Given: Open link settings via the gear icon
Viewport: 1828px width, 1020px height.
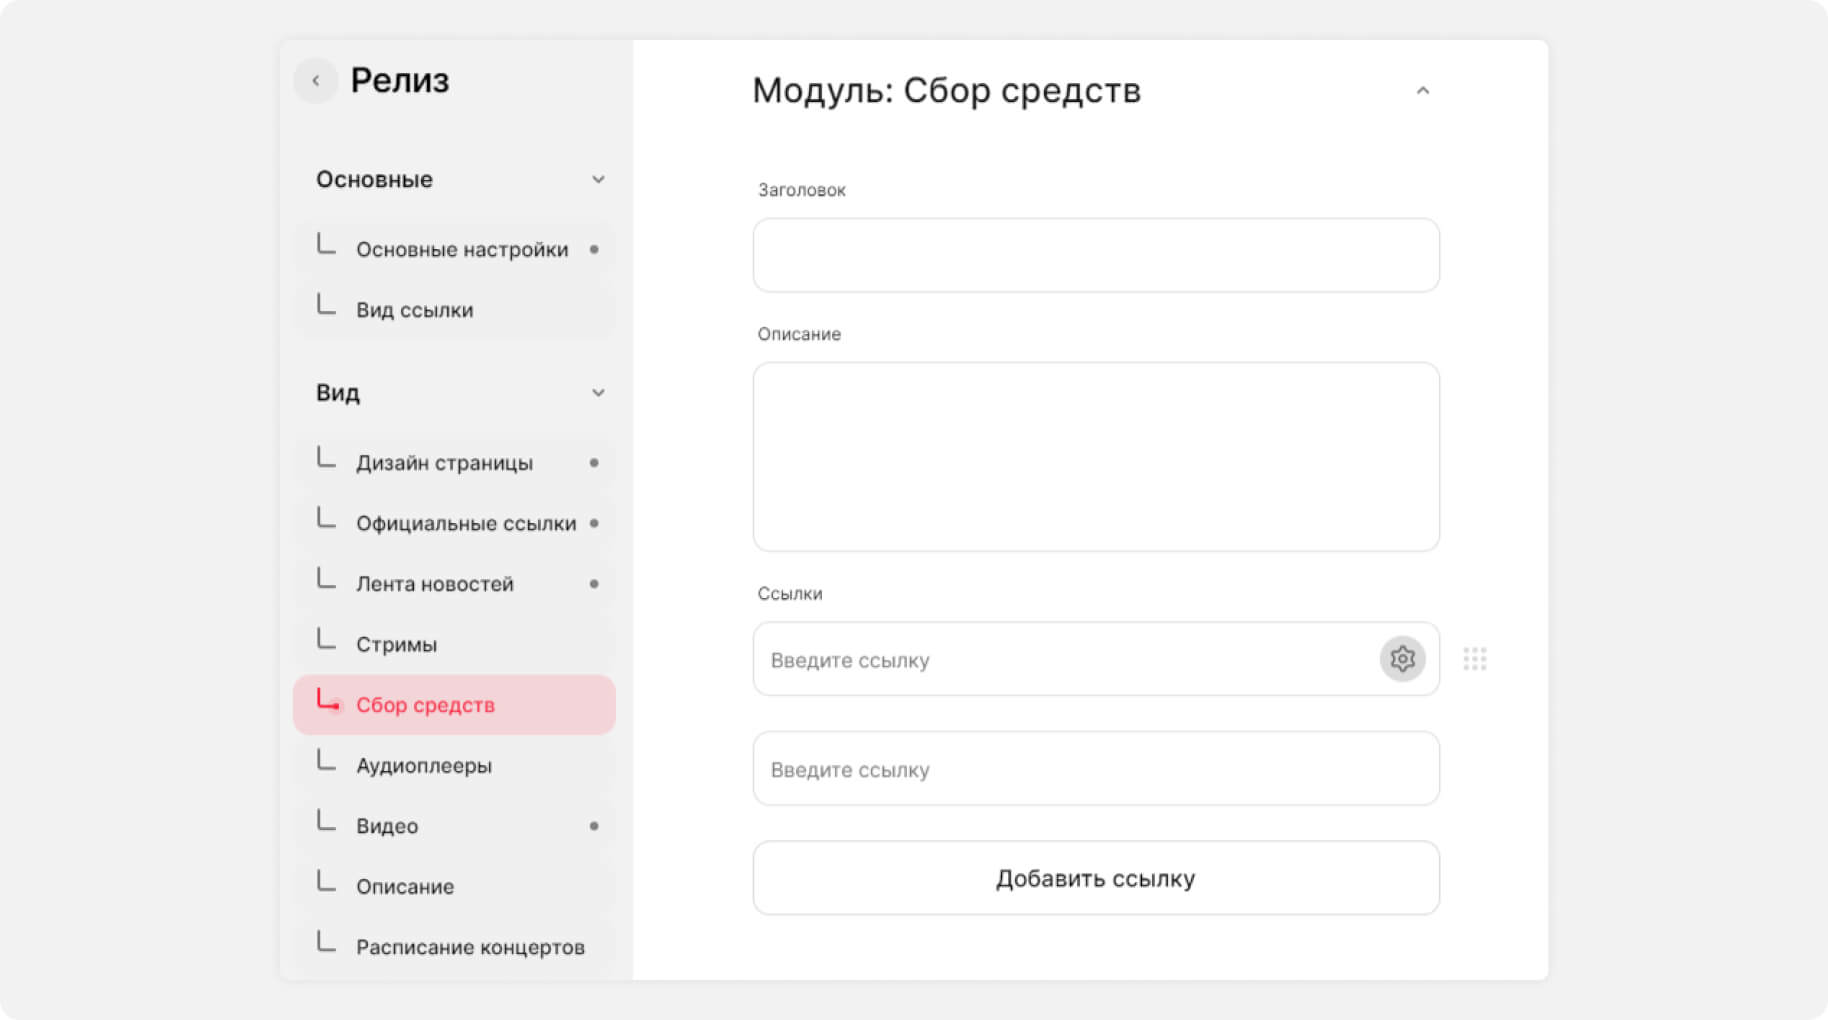Looking at the screenshot, I should point(1402,659).
